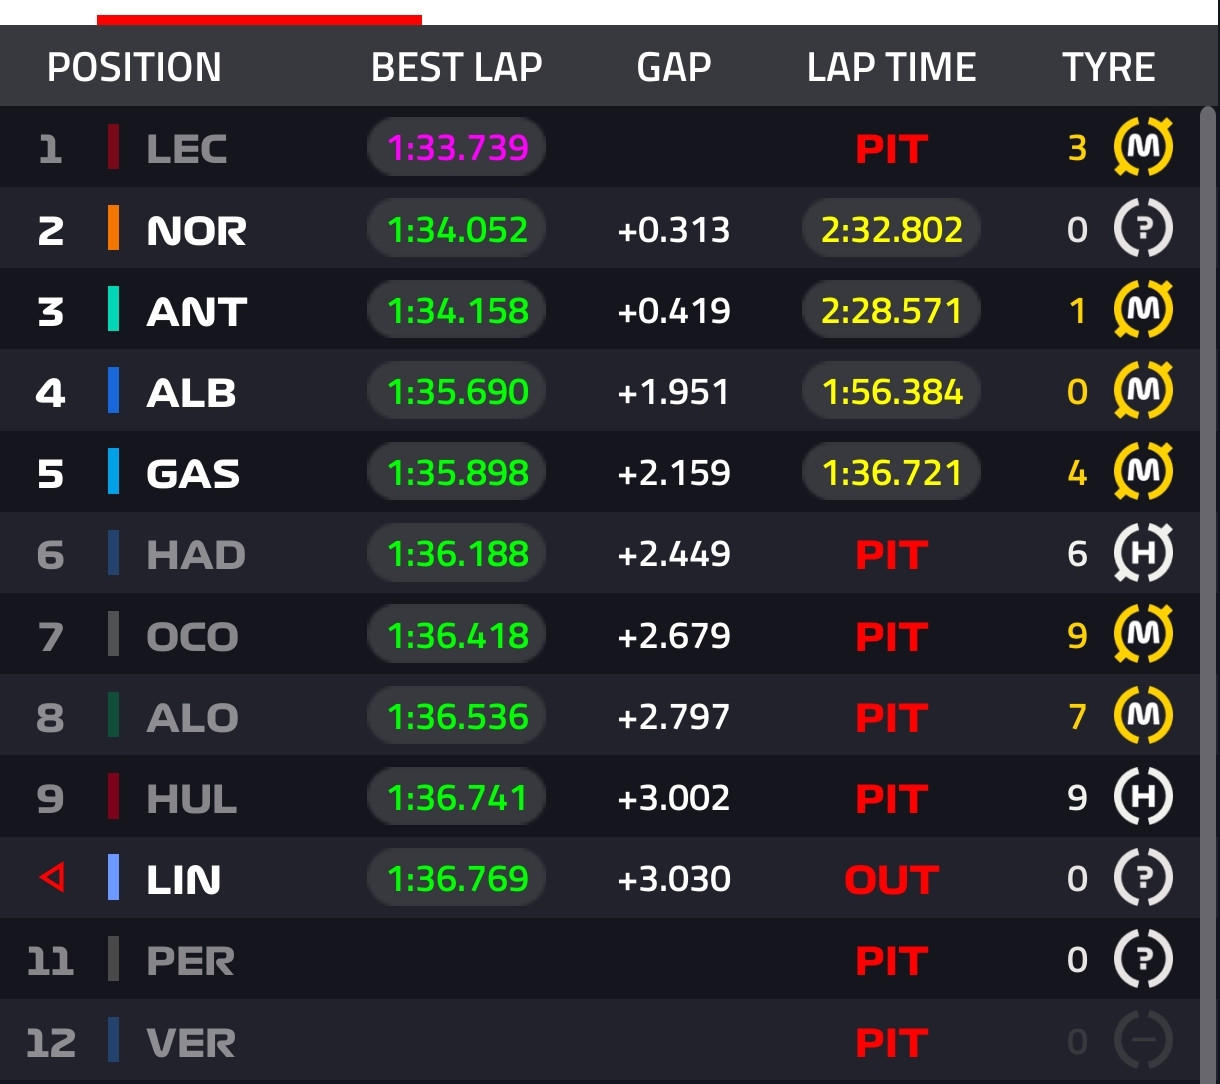Click Norris's unknown tyre icon
Image resolution: width=1220 pixels, height=1084 pixels.
coord(1143,229)
